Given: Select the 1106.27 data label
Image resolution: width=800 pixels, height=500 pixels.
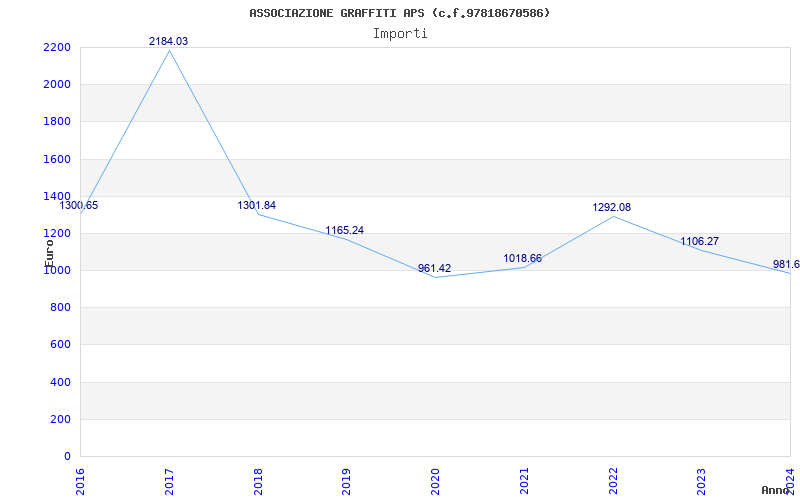Looking at the screenshot, I should pyautogui.click(x=699, y=241).
